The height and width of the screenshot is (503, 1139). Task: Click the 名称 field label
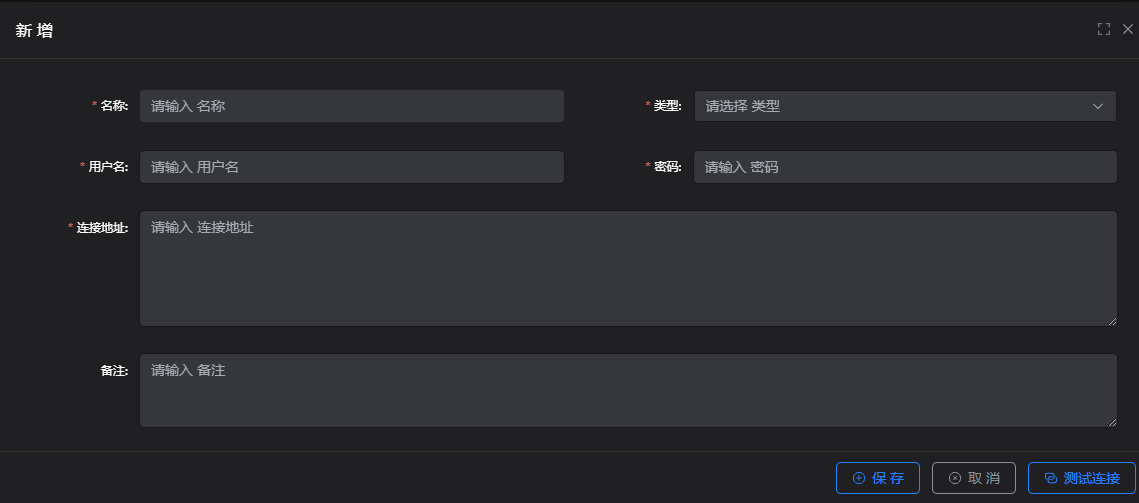[114, 106]
